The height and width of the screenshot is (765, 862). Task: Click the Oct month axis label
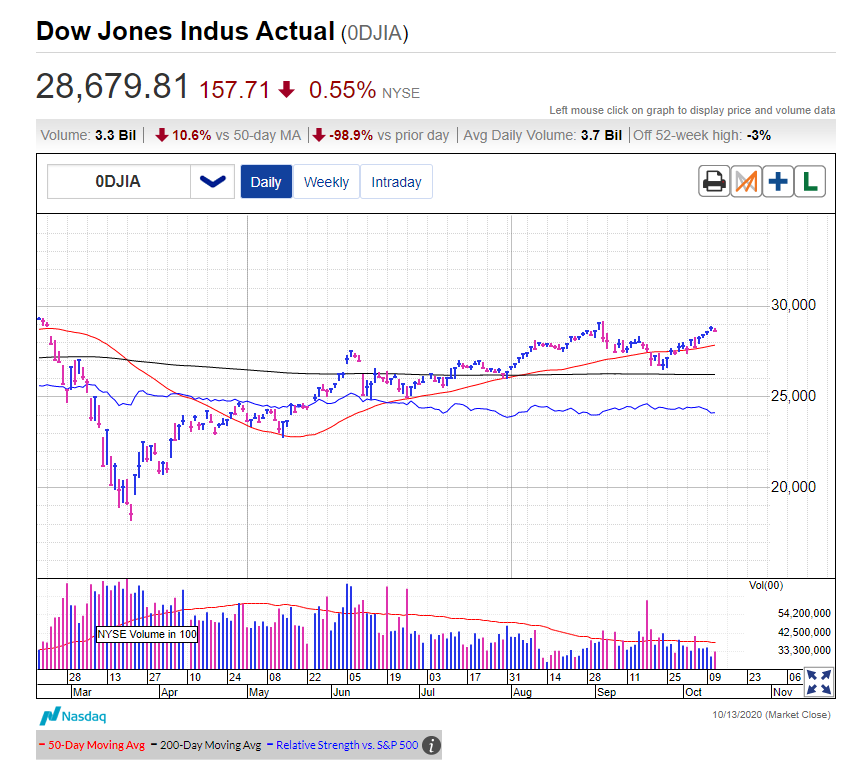click(693, 692)
